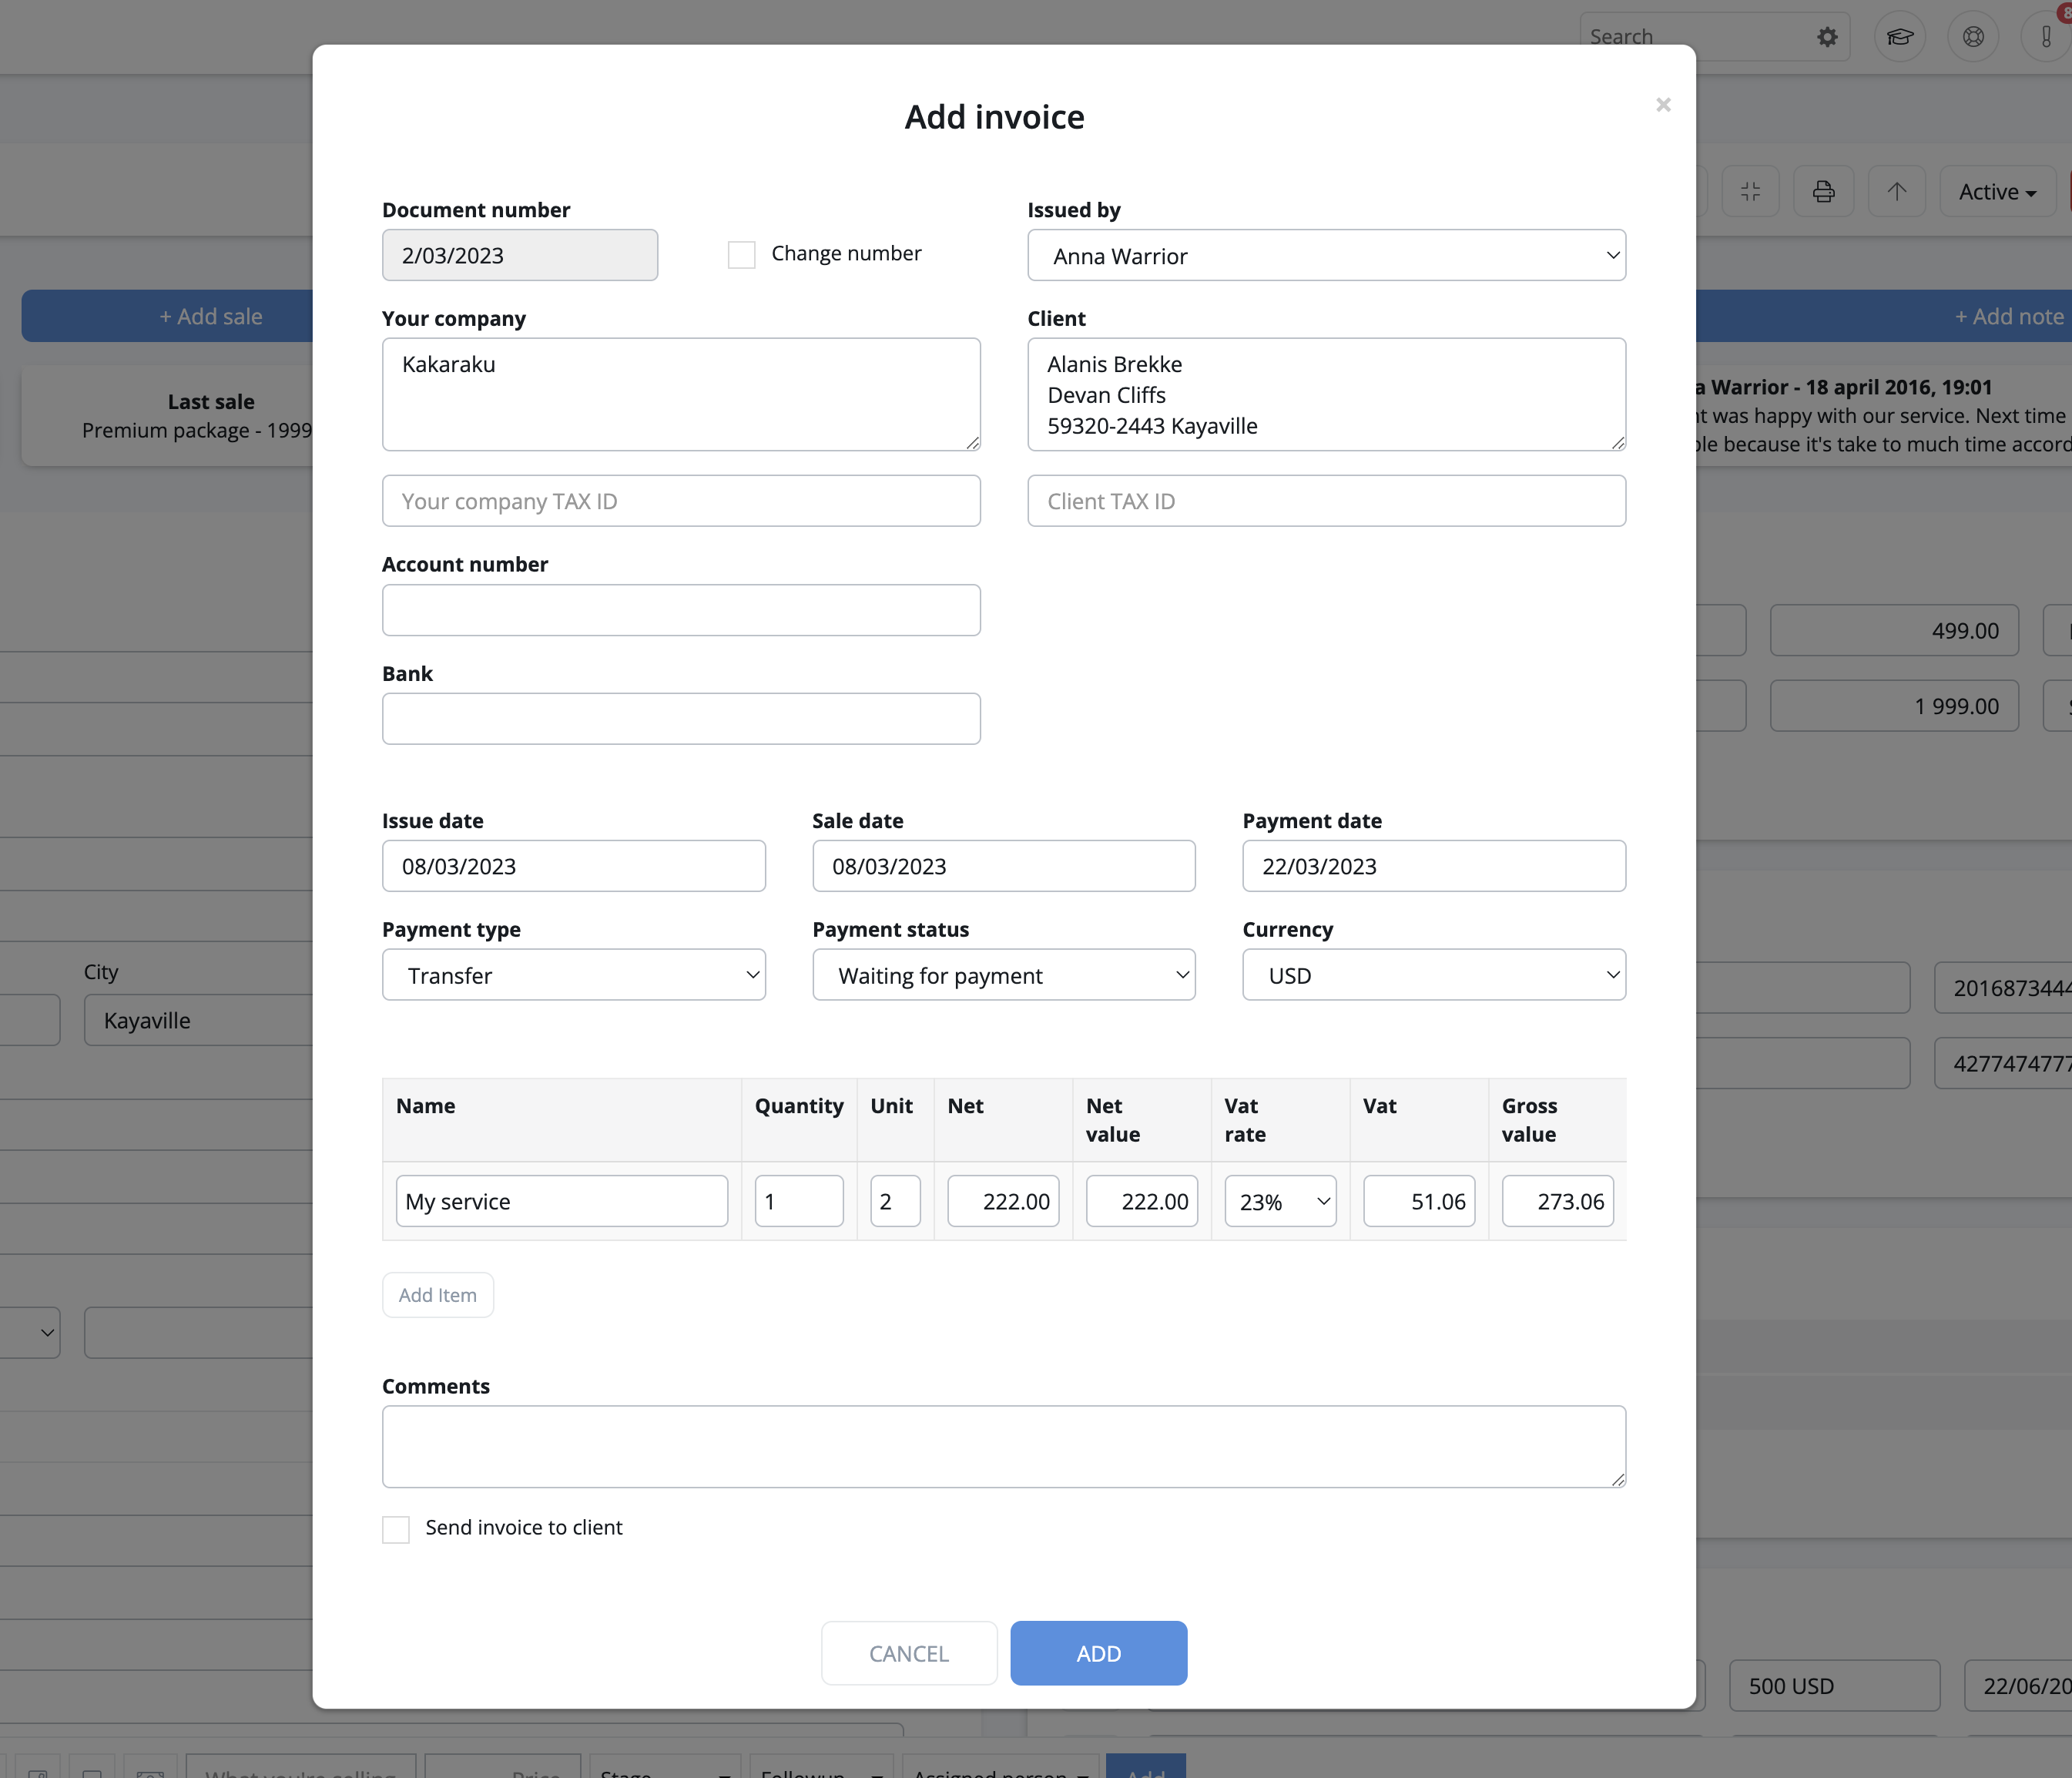This screenshot has height=1778, width=2072.
Task: Open the 23% Vat rate selector
Action: click(1280, 1201)
